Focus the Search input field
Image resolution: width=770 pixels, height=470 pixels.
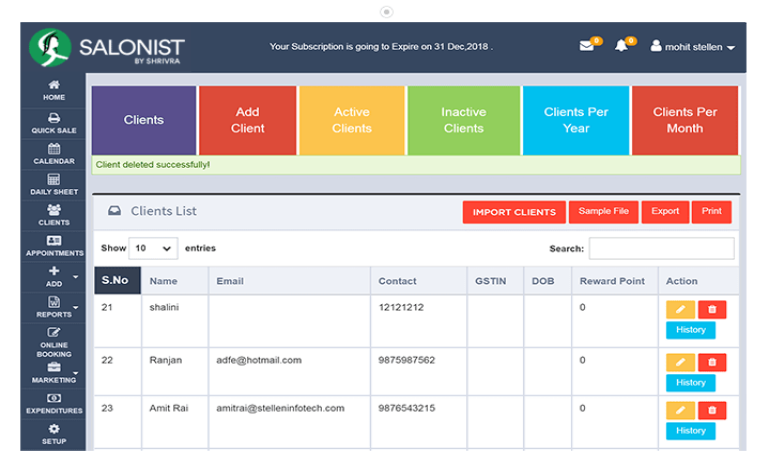click(661, 249)
